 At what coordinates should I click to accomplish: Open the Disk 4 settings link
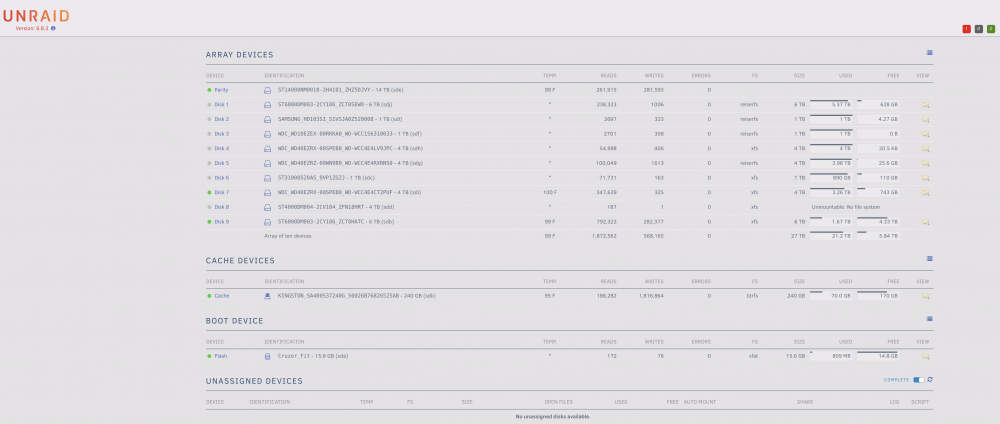tap(221, 149)
